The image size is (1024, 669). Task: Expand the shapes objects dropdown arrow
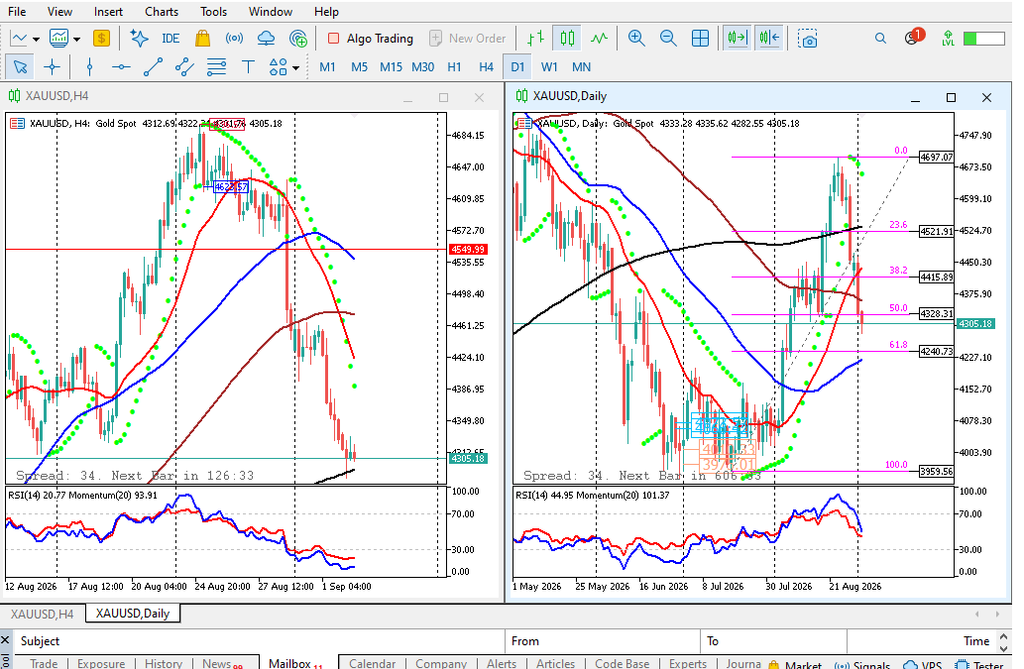[296, 67]
